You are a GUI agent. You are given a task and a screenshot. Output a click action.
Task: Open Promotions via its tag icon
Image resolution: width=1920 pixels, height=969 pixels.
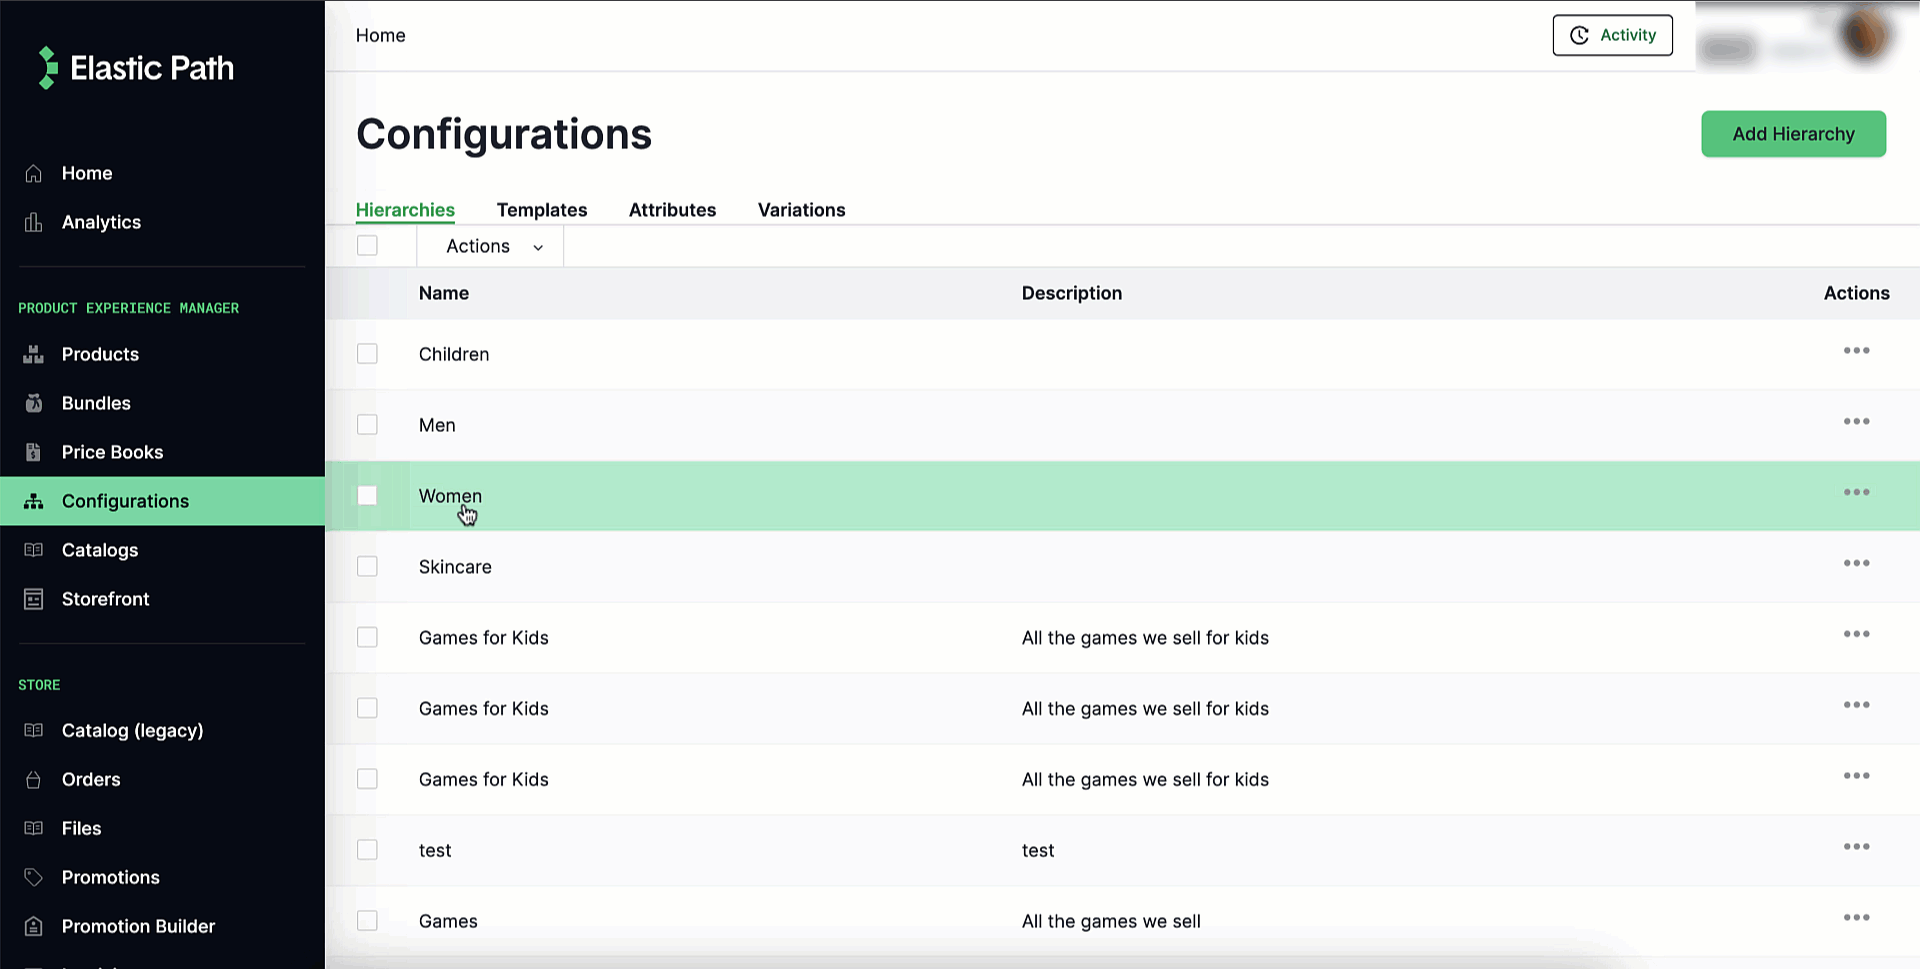click(x=33, y=877)
